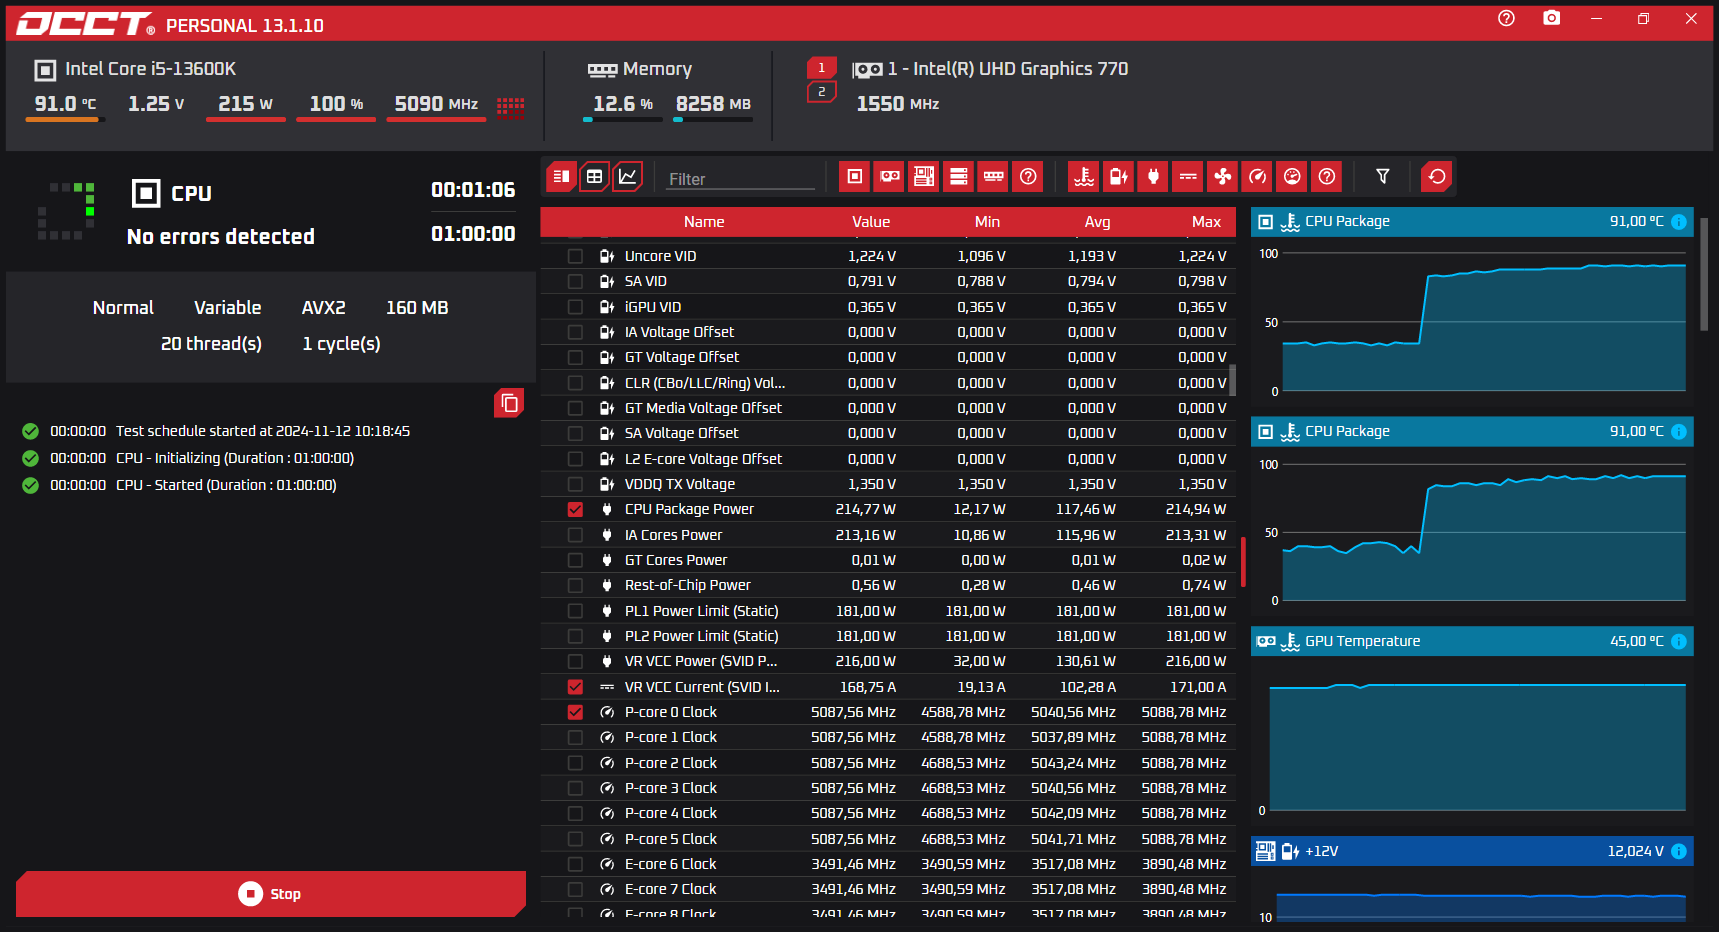Click the Rest-of-Chip Power row name

pyautogui.click(x=688, y=585)
